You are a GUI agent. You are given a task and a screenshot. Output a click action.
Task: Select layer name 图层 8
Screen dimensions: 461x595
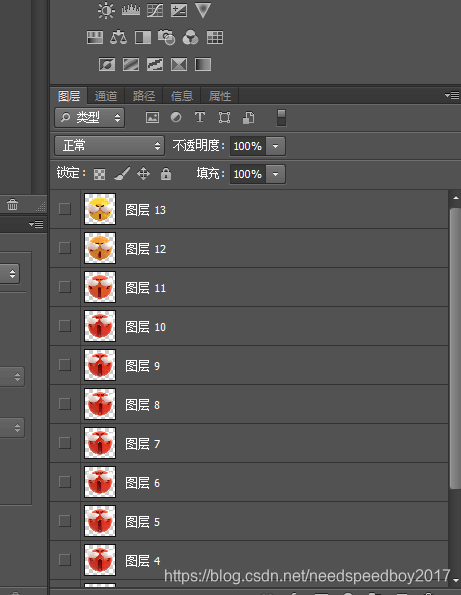143,405
